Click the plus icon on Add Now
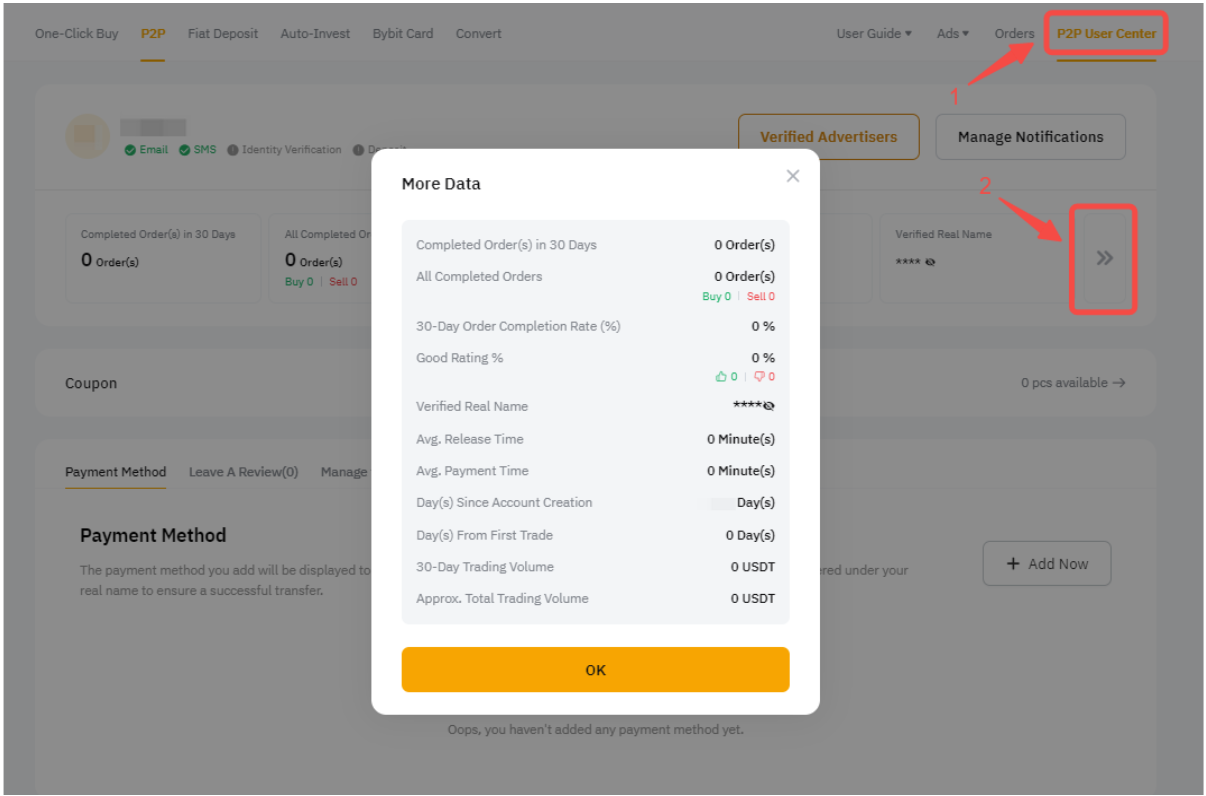This screenshot has width=1206, height=796. pyautogui.click(x=1013, y=564)
